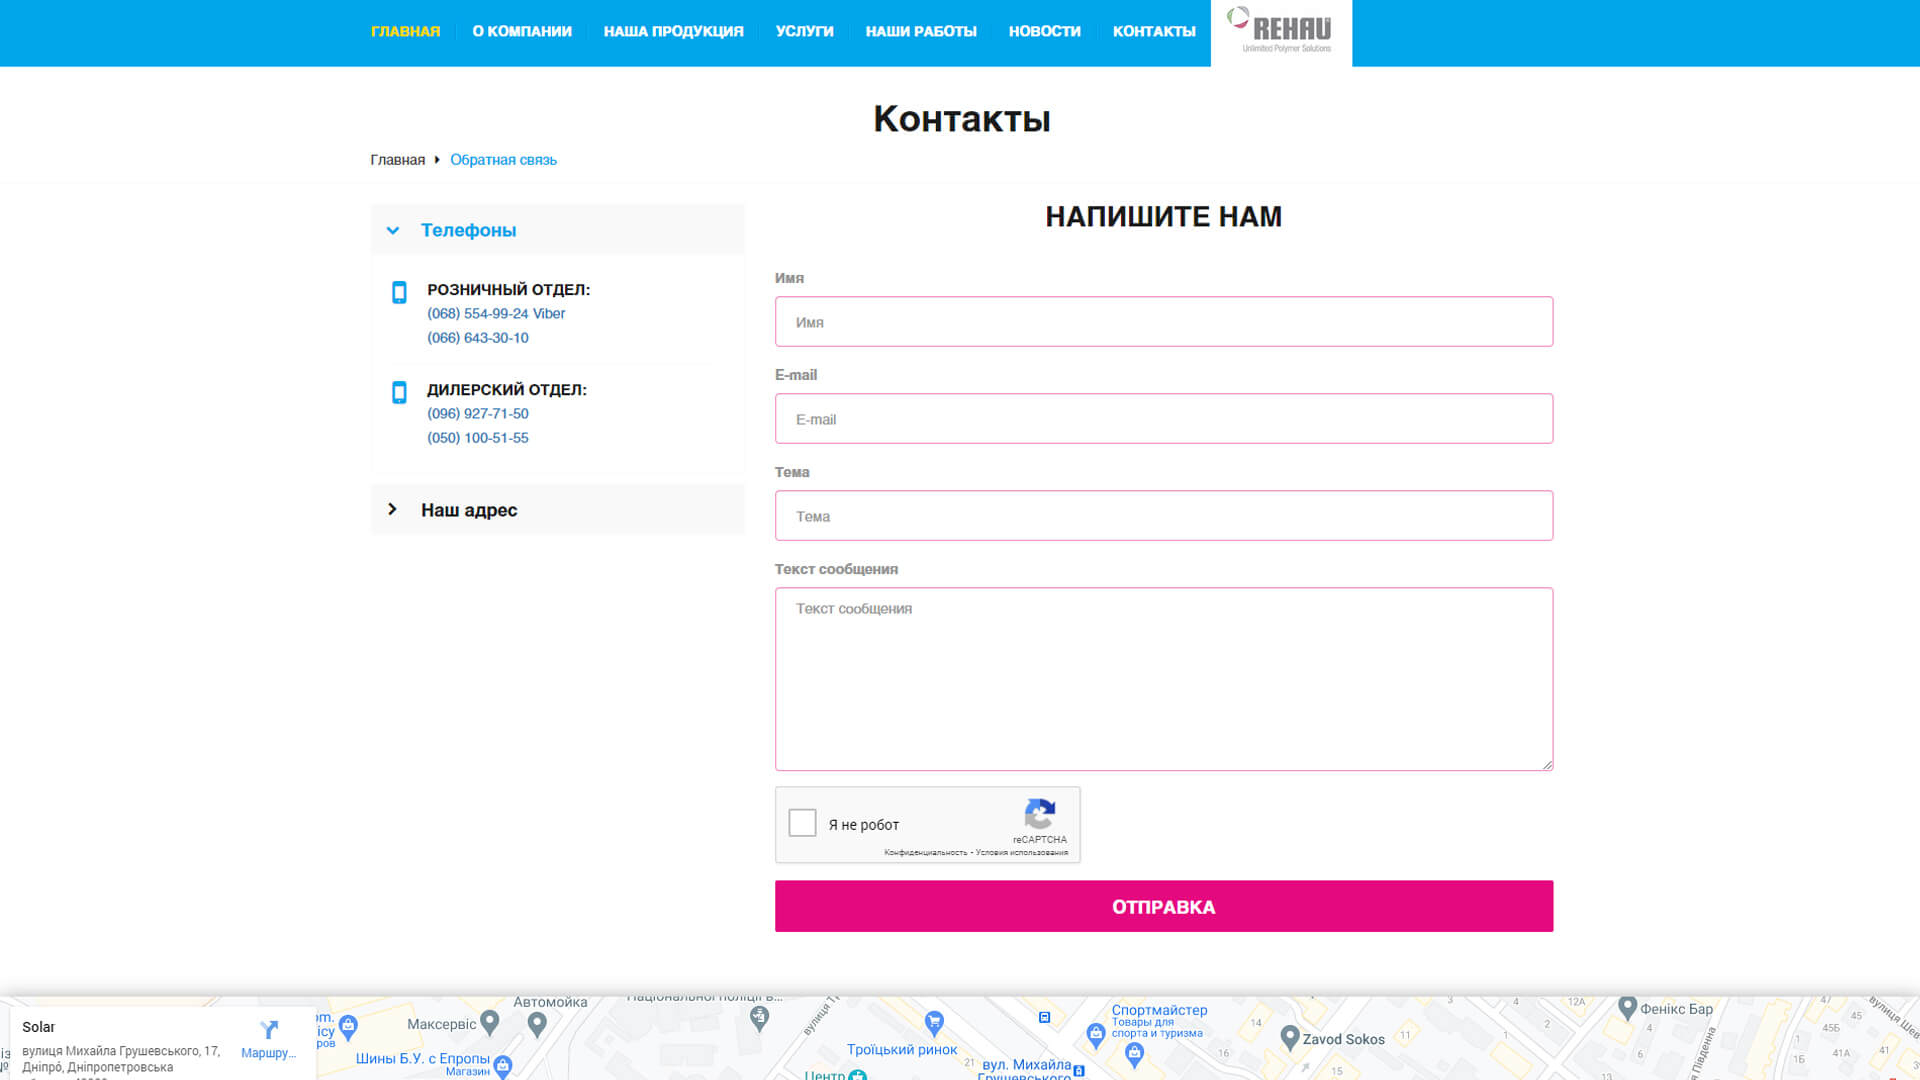Click the textarea resize handle corner

click(1547, 765)
